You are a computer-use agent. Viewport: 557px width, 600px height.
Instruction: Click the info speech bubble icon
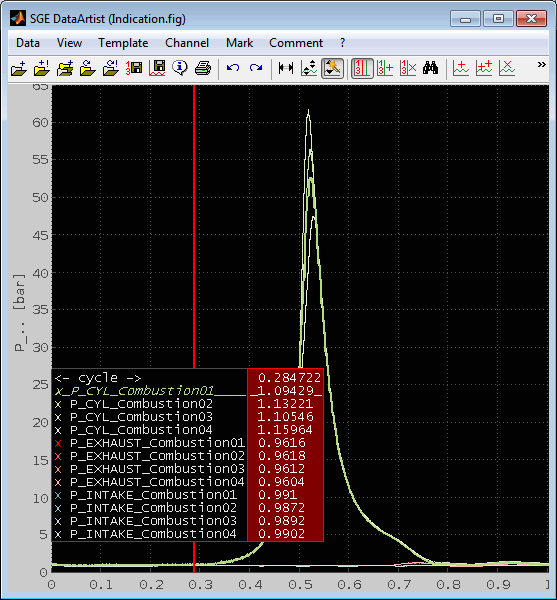180,68
